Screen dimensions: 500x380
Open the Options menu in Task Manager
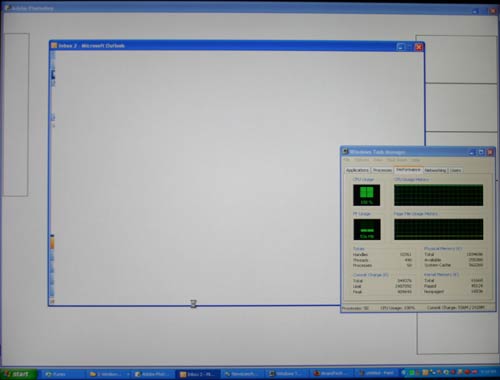pos(361,160)
